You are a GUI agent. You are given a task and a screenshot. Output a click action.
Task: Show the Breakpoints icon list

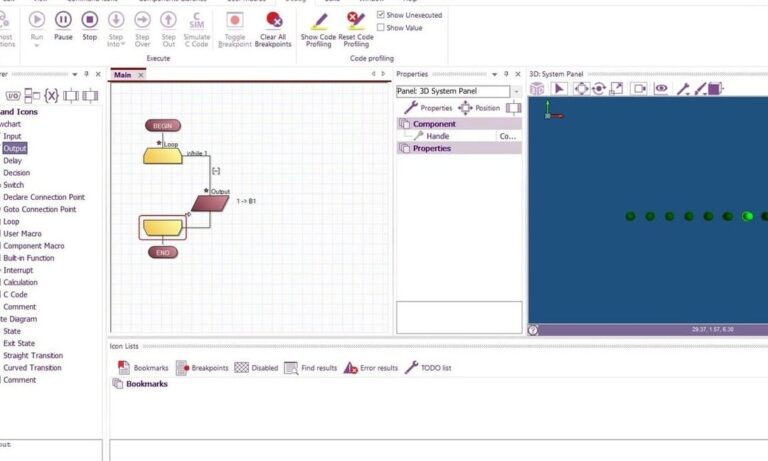(x=202, y=368)
